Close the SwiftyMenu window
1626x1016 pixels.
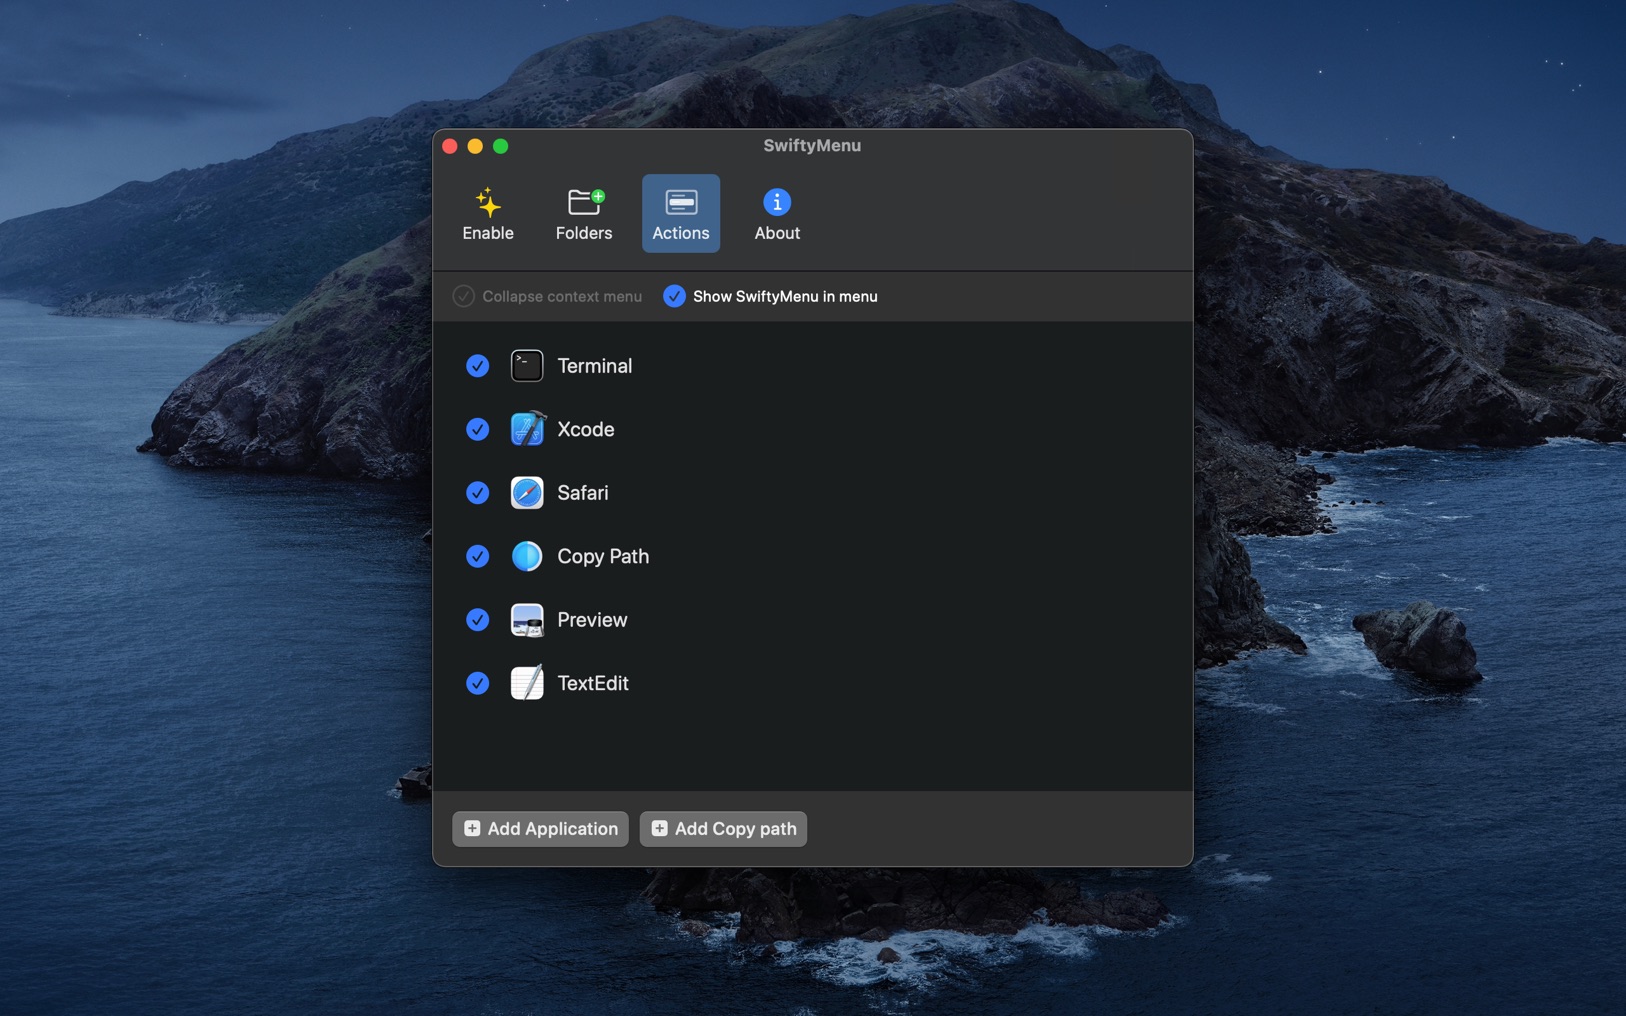(x=450, y=146)
